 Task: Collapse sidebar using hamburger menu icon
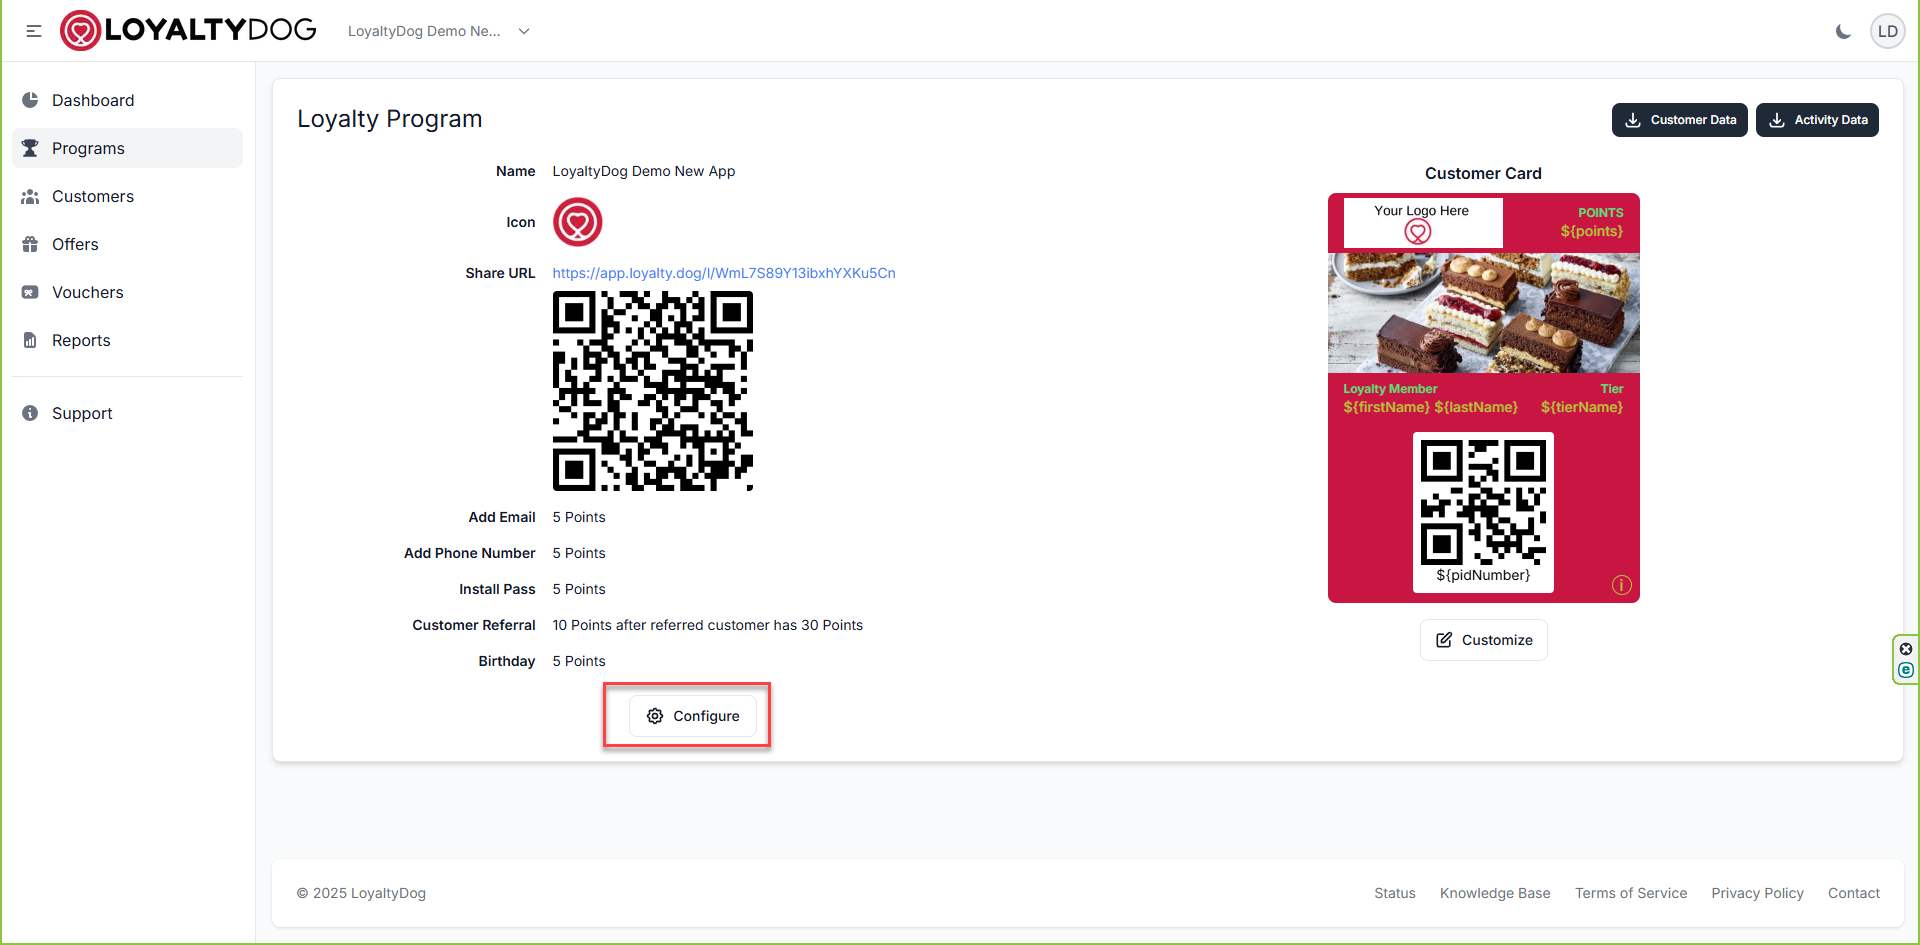point(34,31)
